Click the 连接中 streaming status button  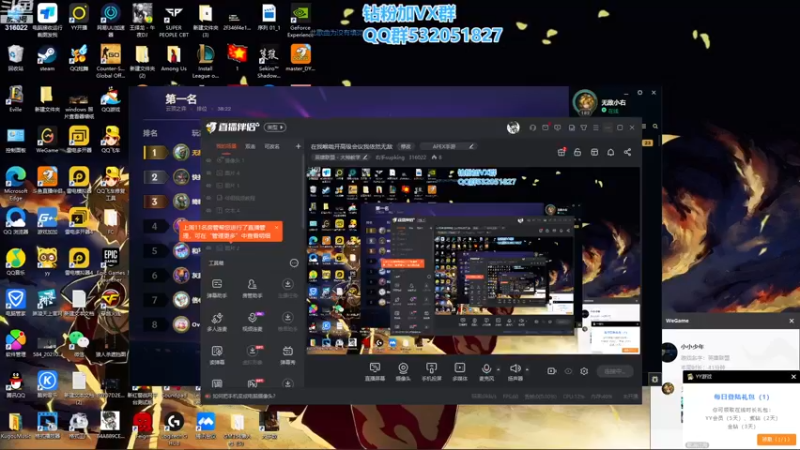click(615, 371)
